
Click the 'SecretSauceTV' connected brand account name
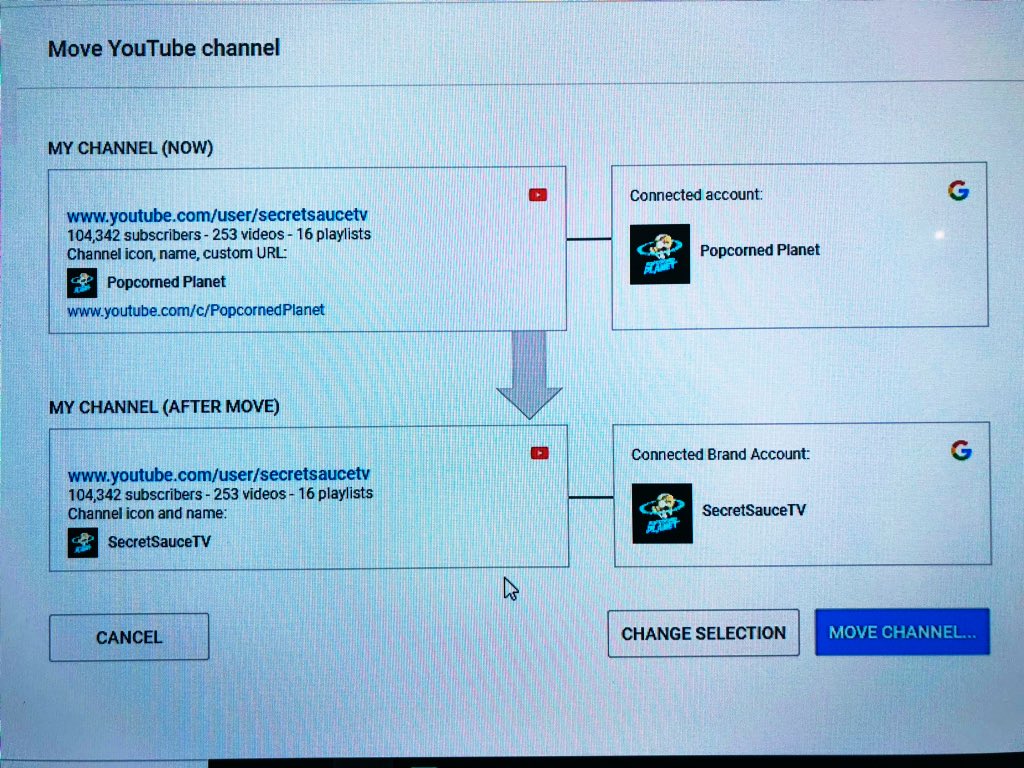754,510
